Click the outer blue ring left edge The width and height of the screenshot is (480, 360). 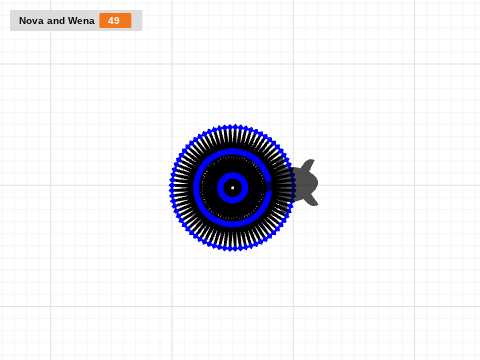point(172,188)
